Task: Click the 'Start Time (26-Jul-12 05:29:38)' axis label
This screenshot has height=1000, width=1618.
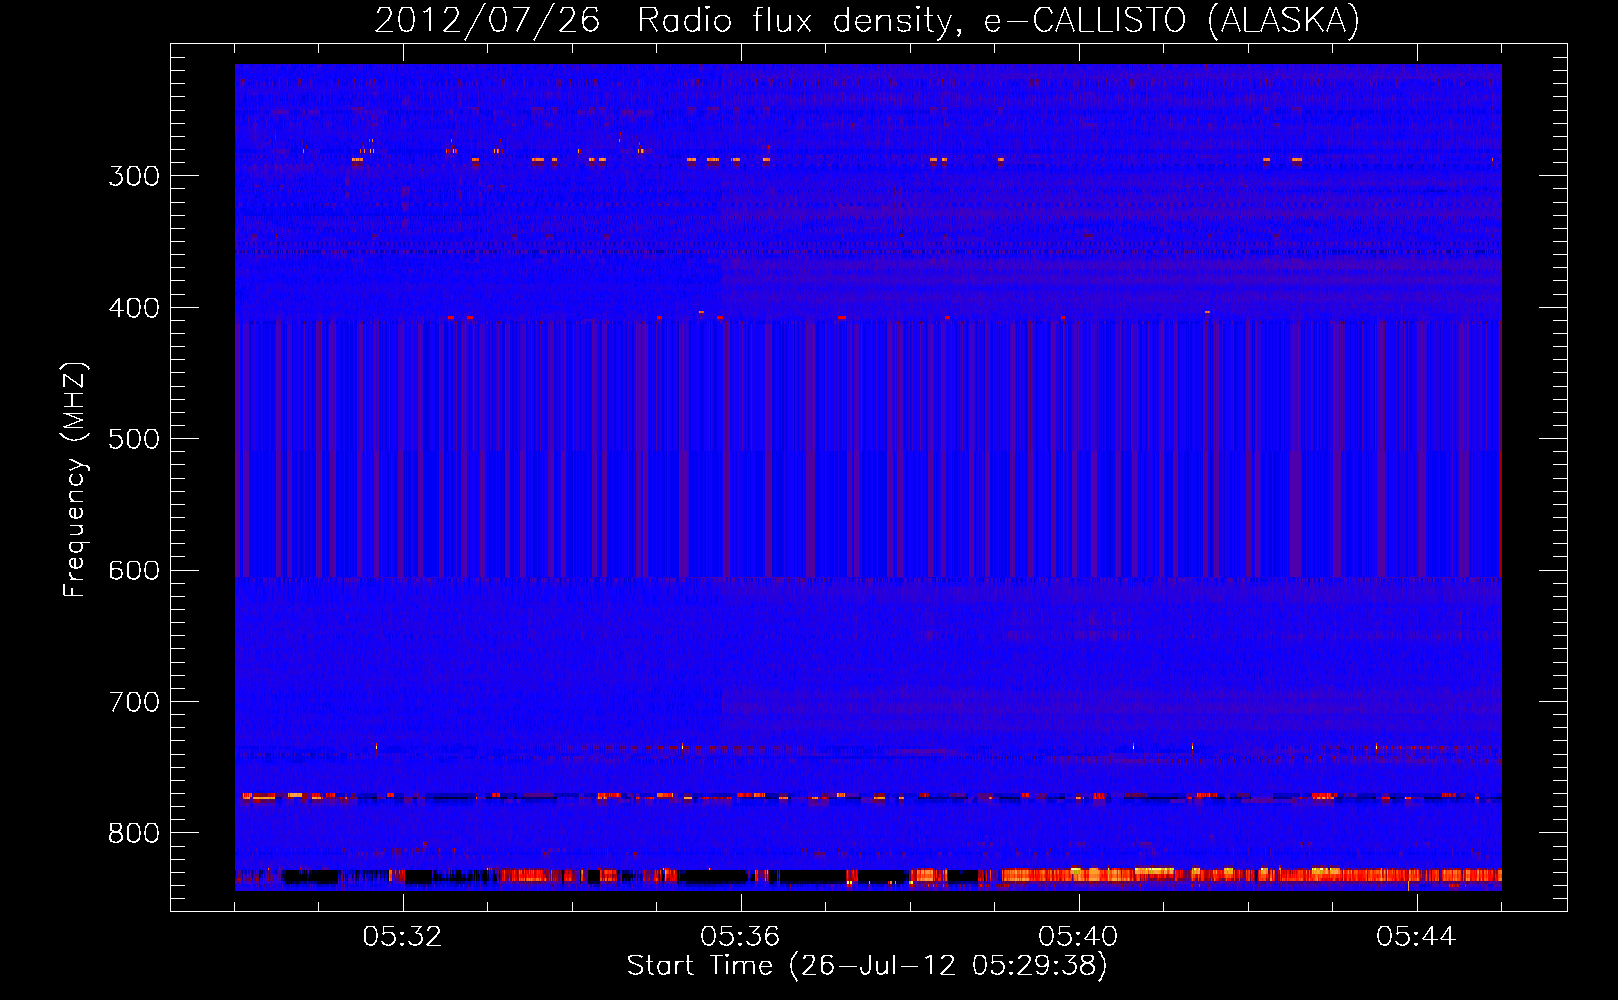Action: pyautogui.click(x=867, y=966)
